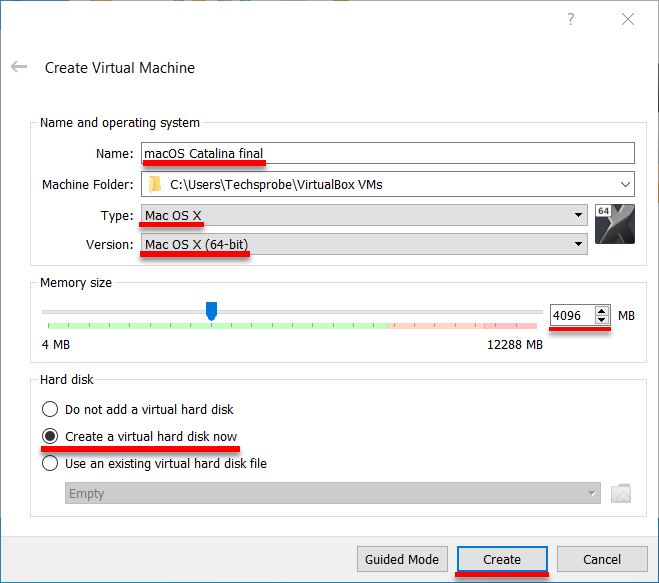Edit the Name text field

(387, 153)
